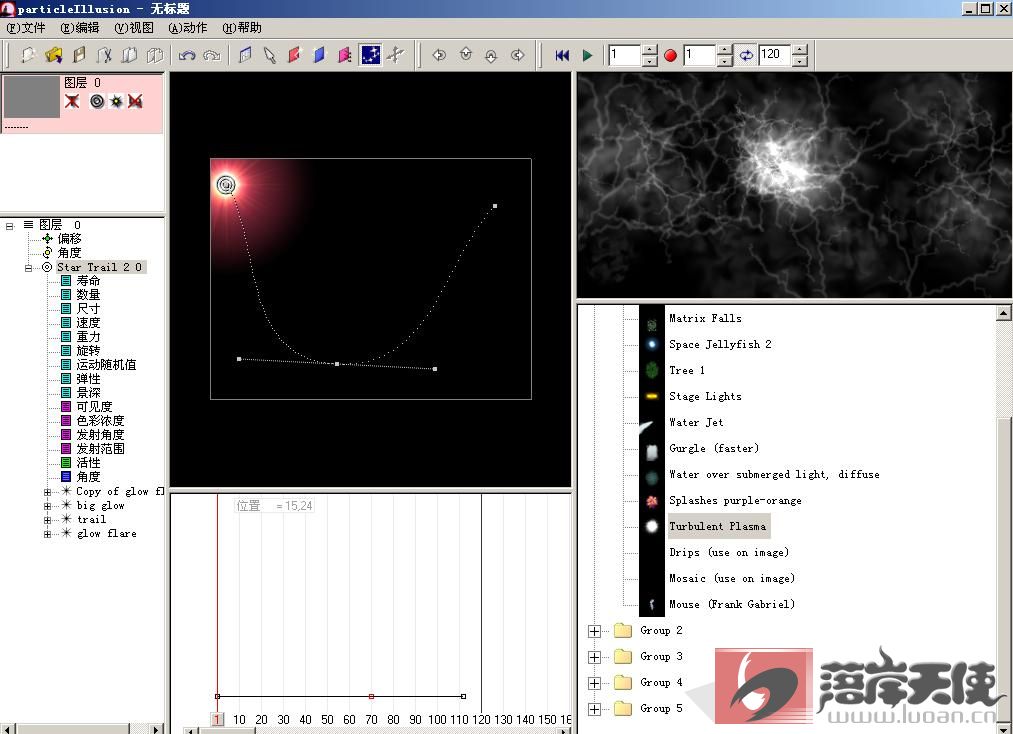This screenshot has width=1013, height=734.
Task: Expand the big glow particle node
Action: point(47,507)
